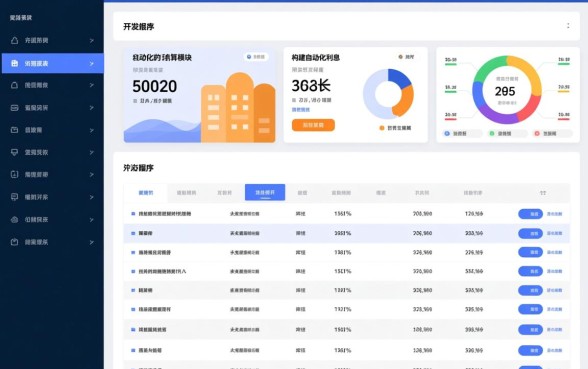588x369 pixels.
Task: Toggle the orange legend entry beside the small donut chart
Action: tap(395, 128)
